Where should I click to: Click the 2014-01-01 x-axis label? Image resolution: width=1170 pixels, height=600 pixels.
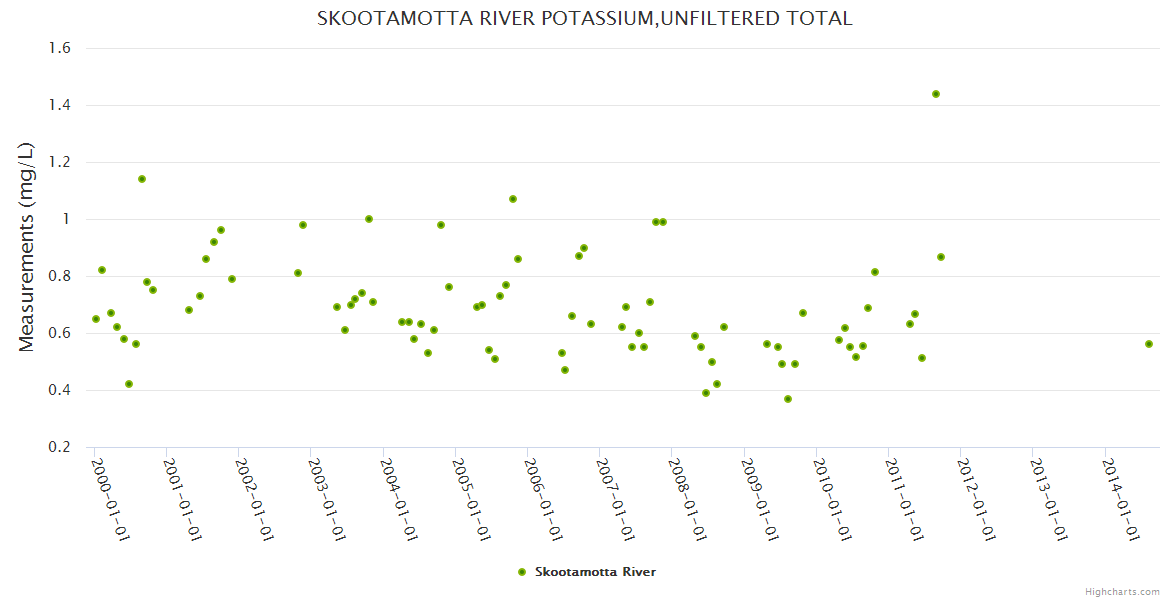(x=1120, y=499)
